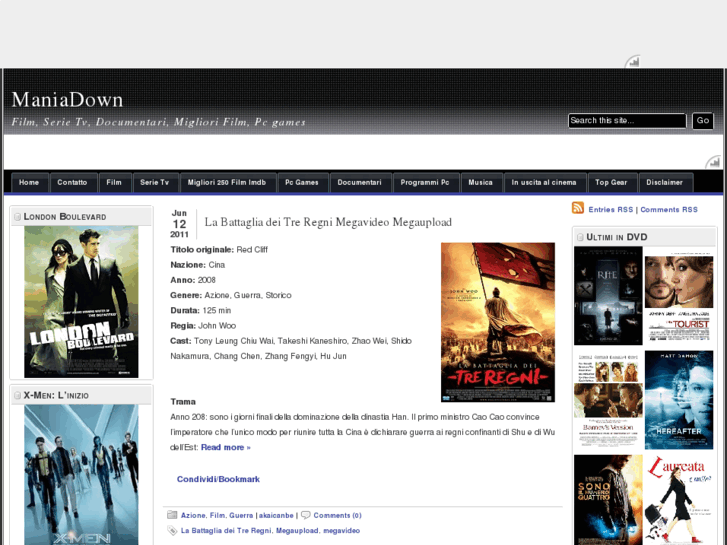Open the Pc Games section
This screenshot has height=545, width=727.
point(302,182)
